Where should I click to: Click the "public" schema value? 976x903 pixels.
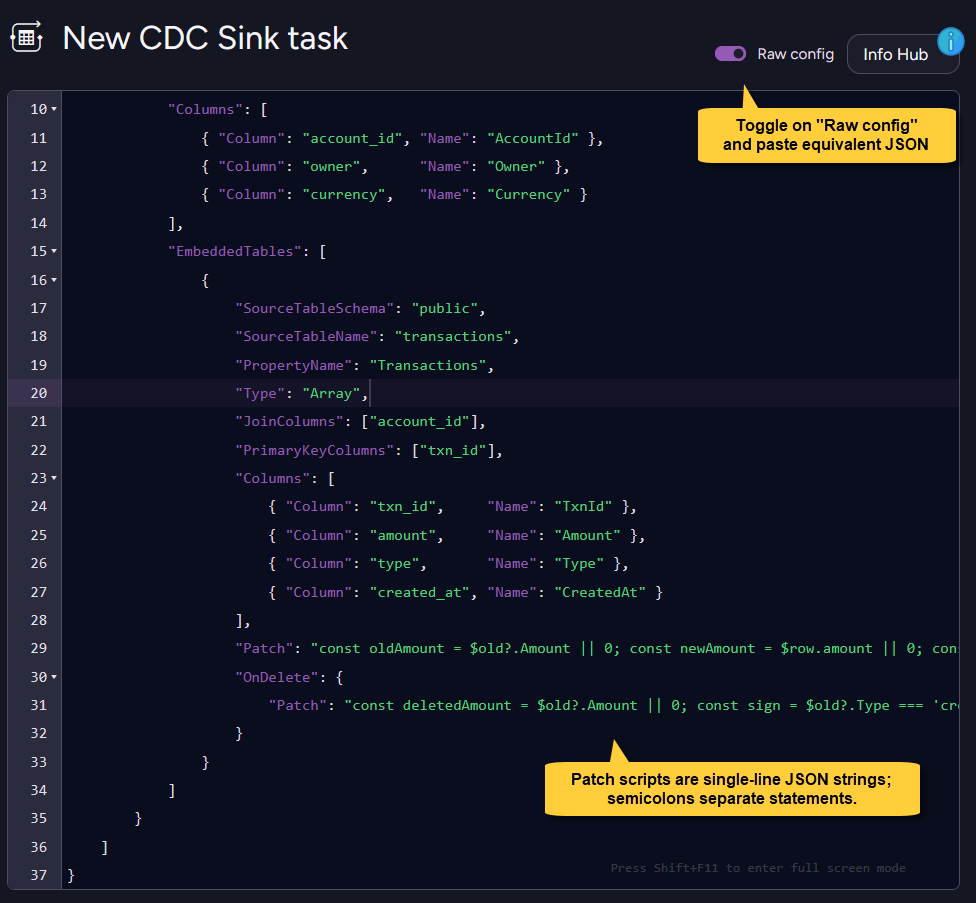pyautogui.click(x=444, y=309)
